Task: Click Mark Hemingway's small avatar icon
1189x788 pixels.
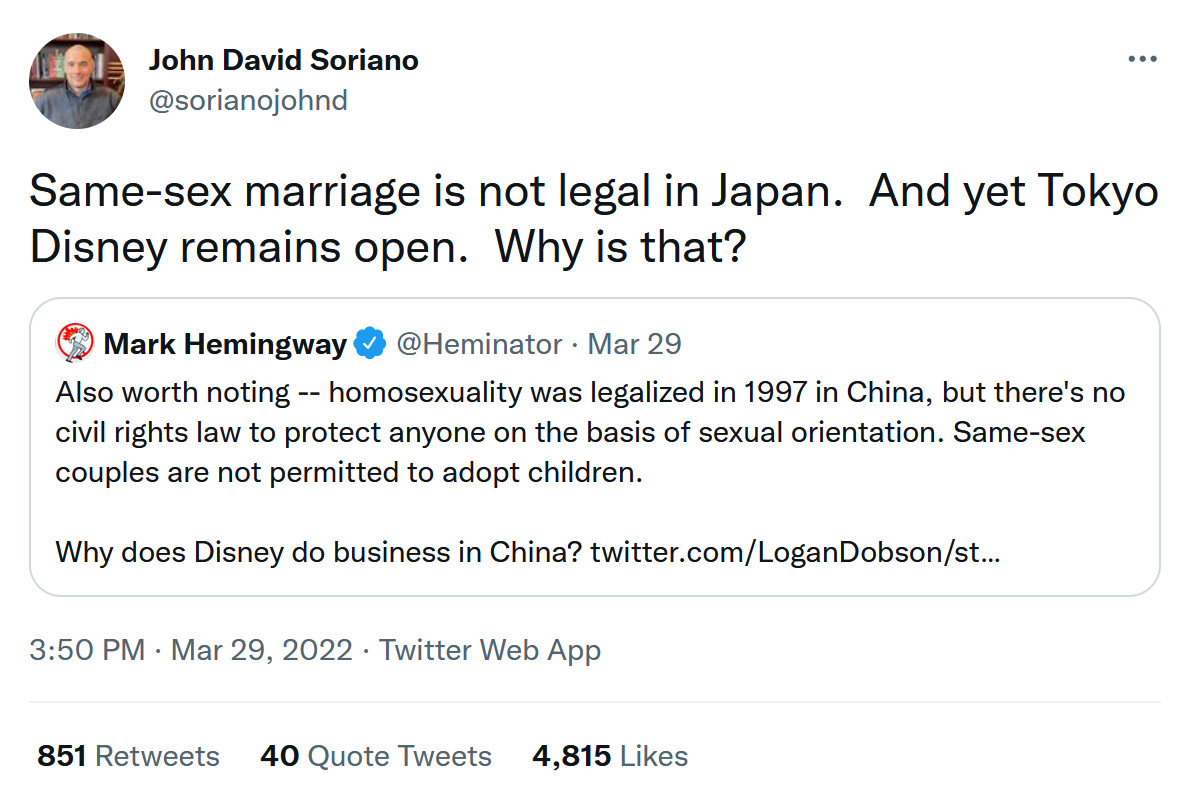Action: pyautogui.click(x=75, y=344)
